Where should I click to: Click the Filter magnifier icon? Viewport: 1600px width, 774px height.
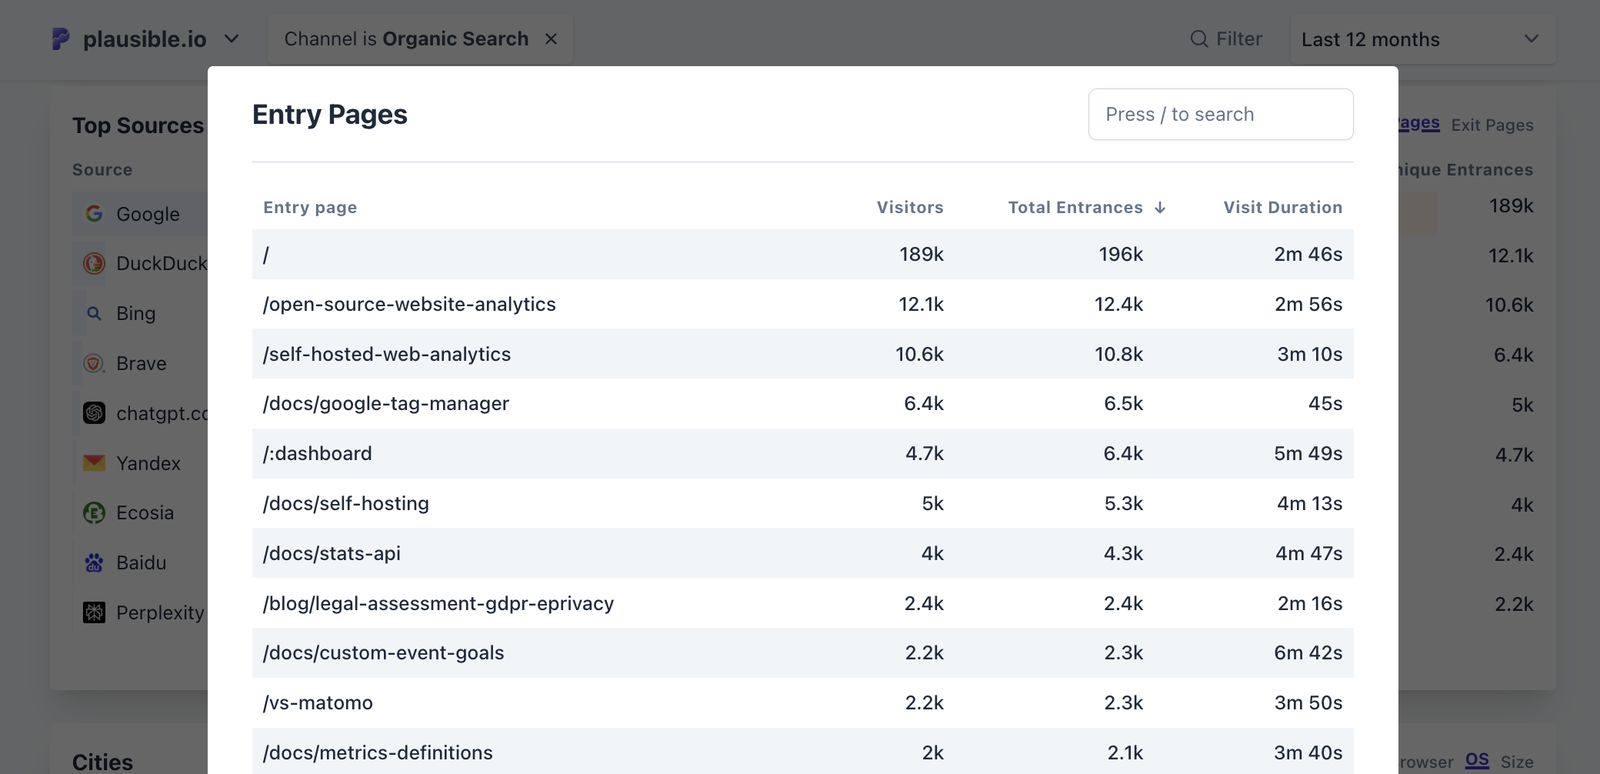1199,39
